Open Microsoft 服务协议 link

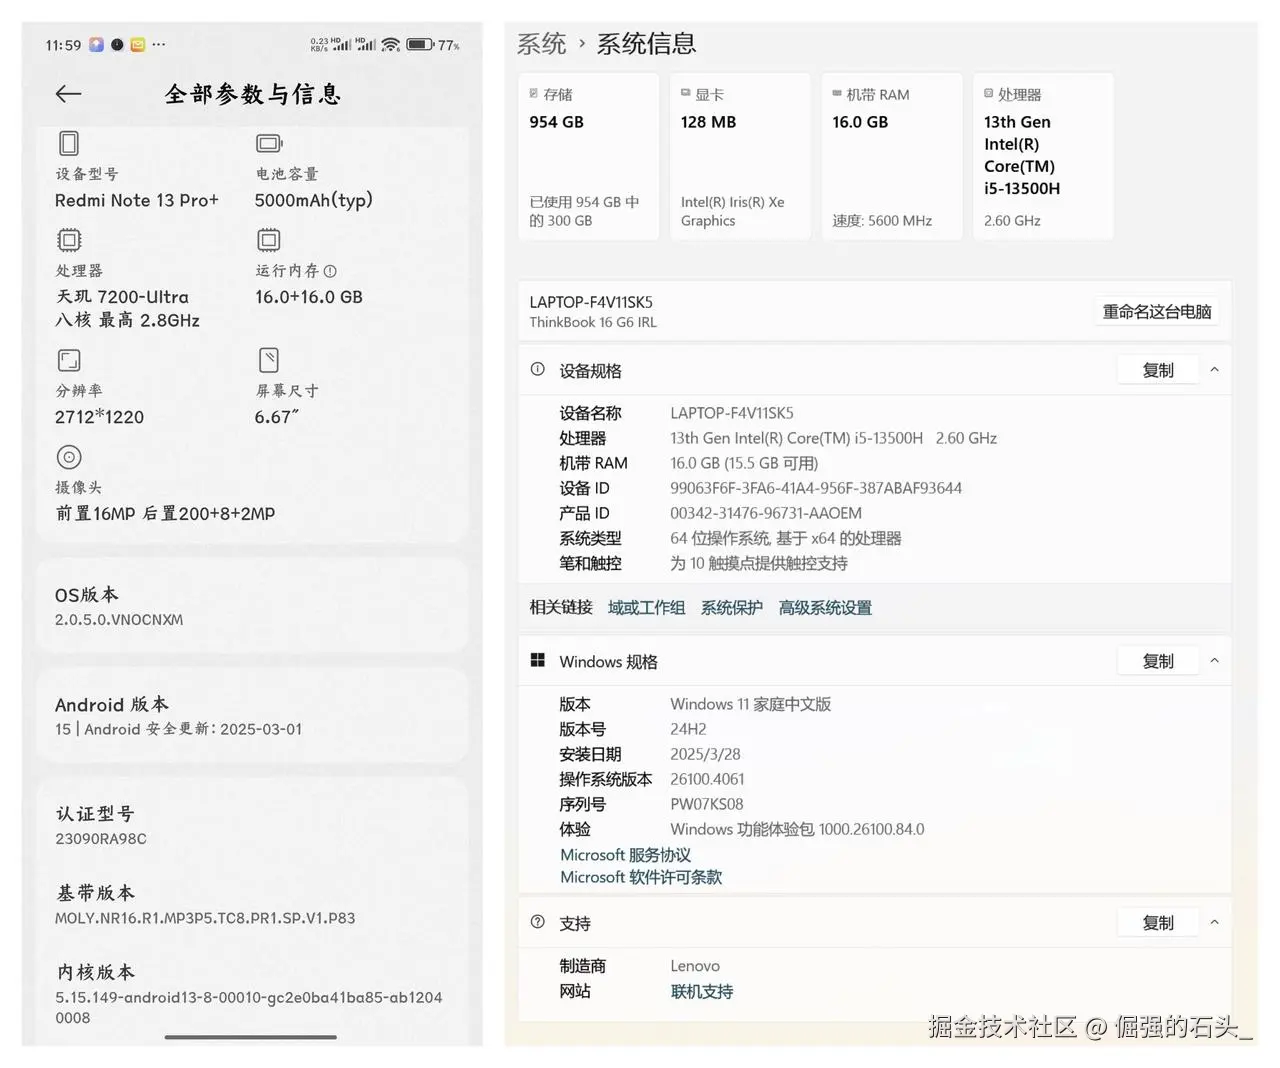625,855
